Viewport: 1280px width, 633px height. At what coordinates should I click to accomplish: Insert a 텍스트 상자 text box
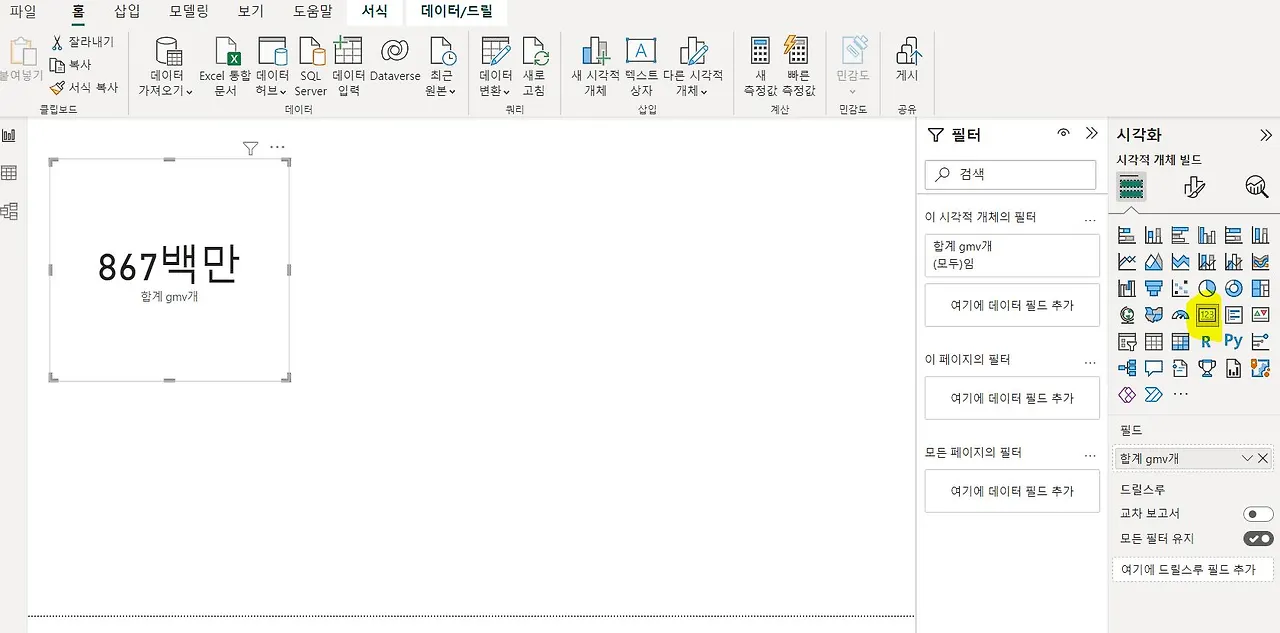(x=641, y=67)
